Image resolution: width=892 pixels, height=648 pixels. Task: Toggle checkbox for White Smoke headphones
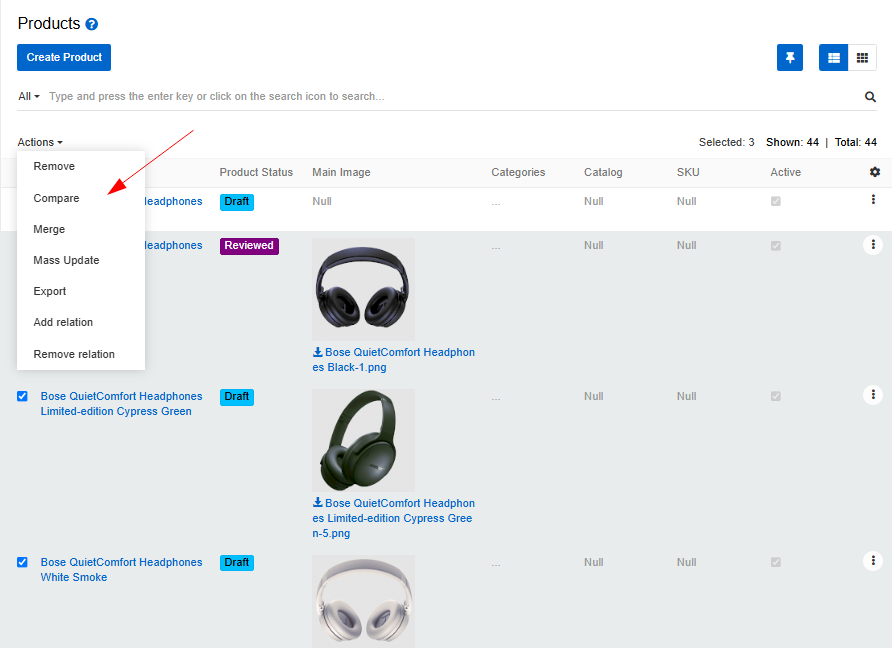point(22,562)
